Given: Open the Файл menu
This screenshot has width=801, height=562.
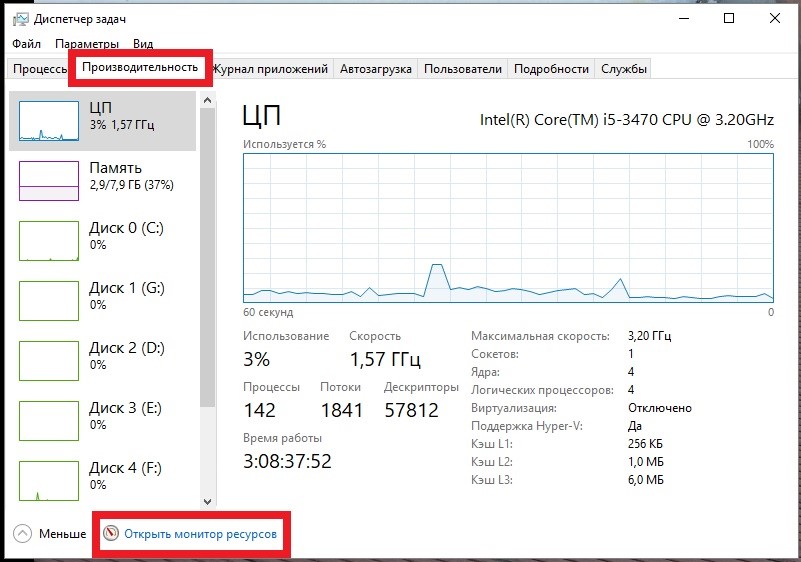Looking at the screenshot, I should [27, 44].
